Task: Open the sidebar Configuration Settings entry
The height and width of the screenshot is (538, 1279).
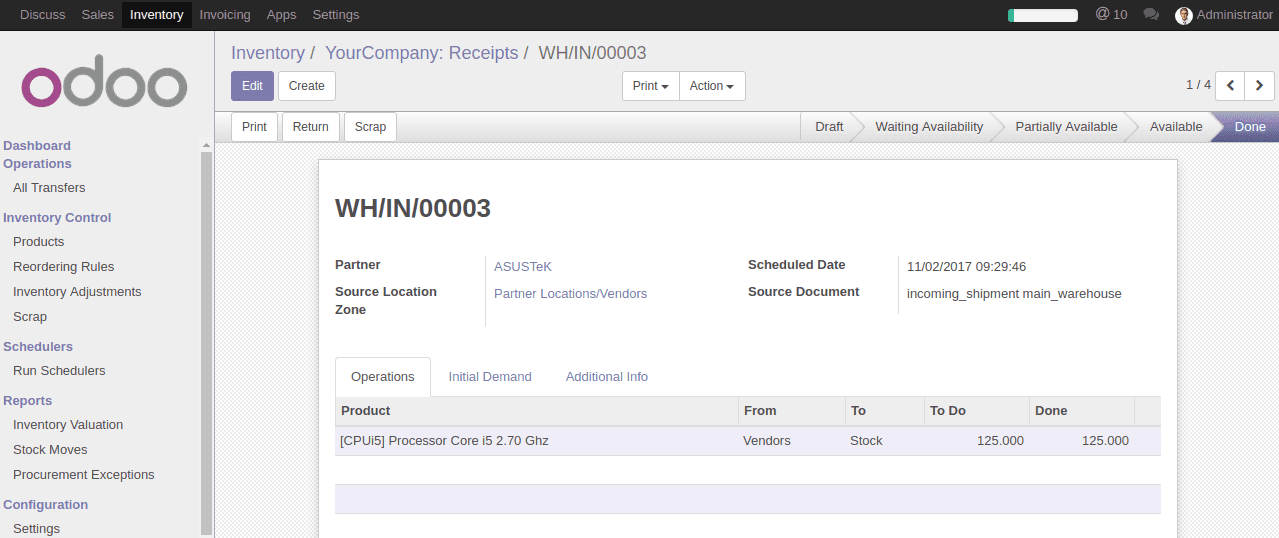Action: coord(36,529)
